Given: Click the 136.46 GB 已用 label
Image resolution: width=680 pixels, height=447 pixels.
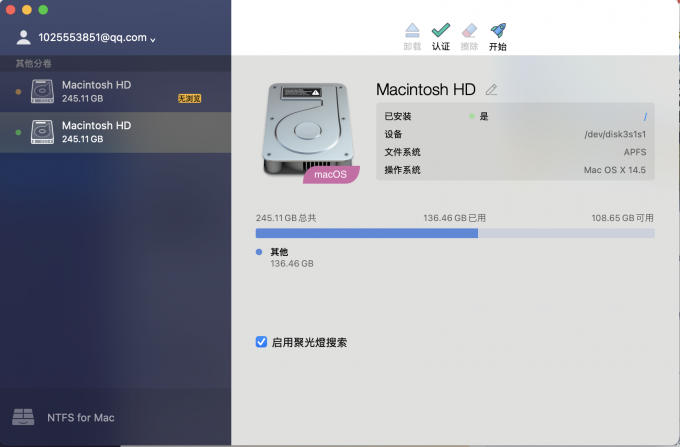Looking at the screenshot, I should [x=454, y=218].
